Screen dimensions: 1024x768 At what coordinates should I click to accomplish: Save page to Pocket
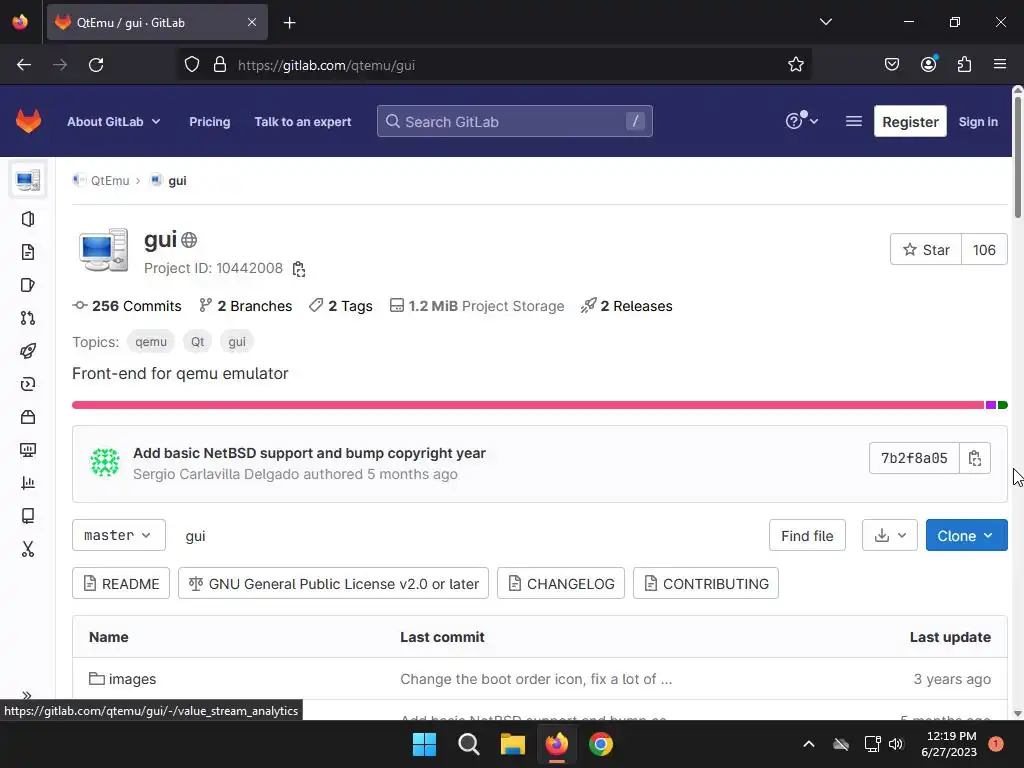coord(891,65)
